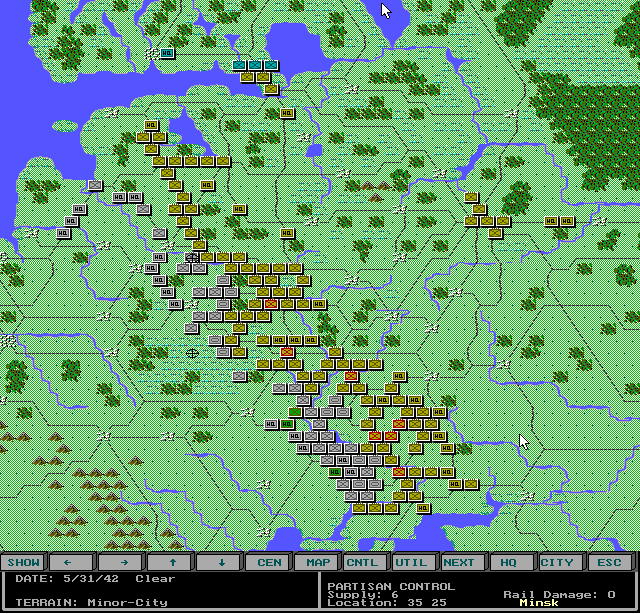The width and height of the screenshot is (640, 614).
Task: Shift the map north with the up arrow button
Action: (171, 563)
